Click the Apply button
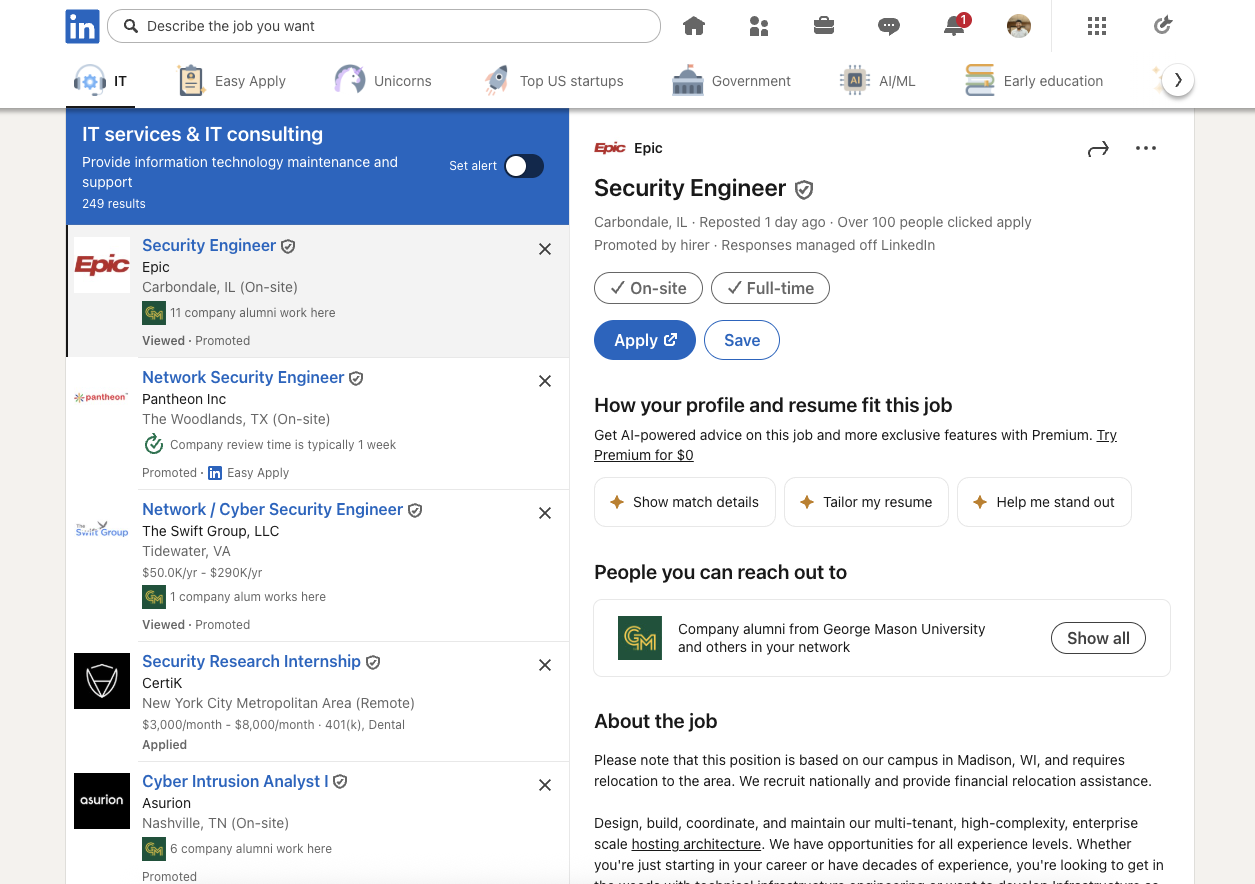The image size is (1255, 884). pos(645,340)
